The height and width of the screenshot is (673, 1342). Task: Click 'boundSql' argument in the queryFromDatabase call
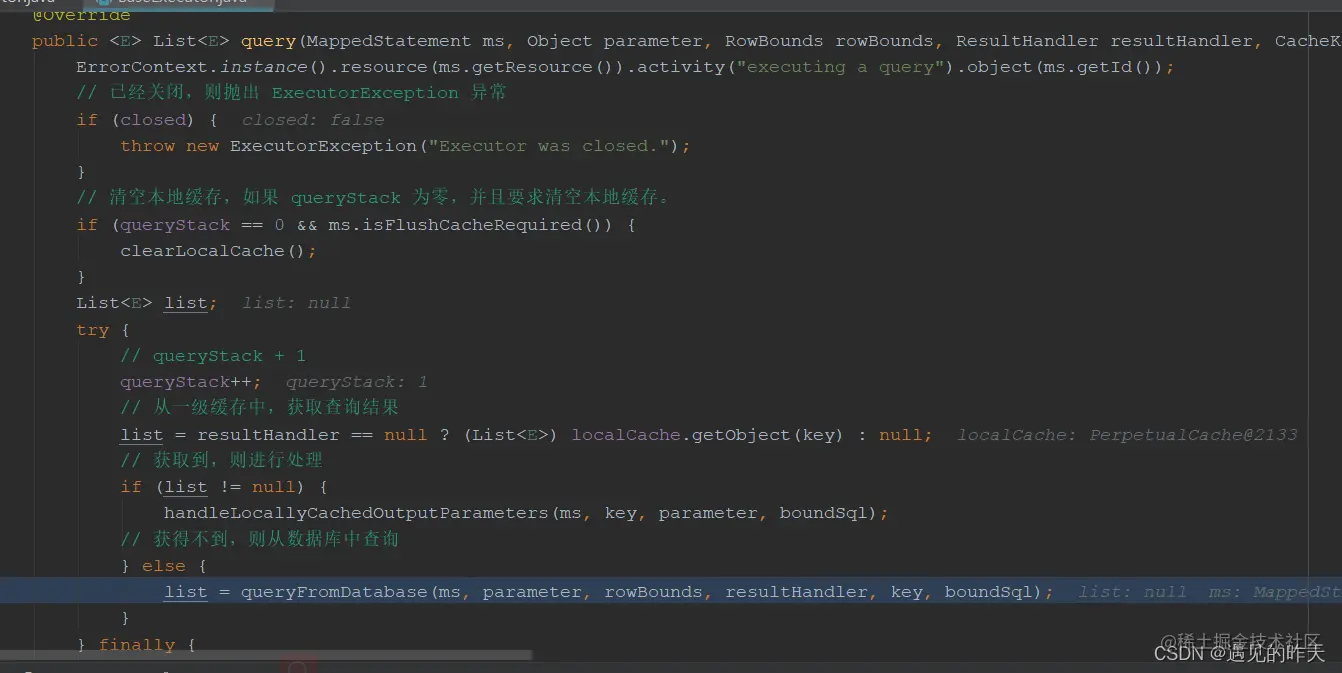click(x=988, y=592)
